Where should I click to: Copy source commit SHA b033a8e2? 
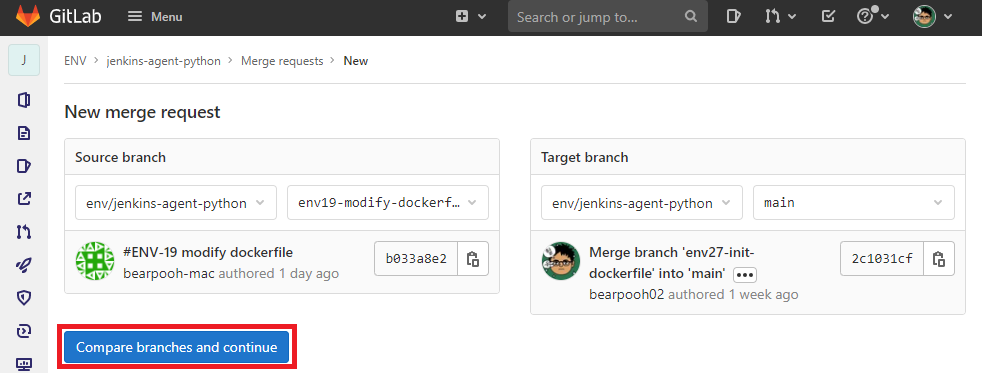(x=473, y=258)
